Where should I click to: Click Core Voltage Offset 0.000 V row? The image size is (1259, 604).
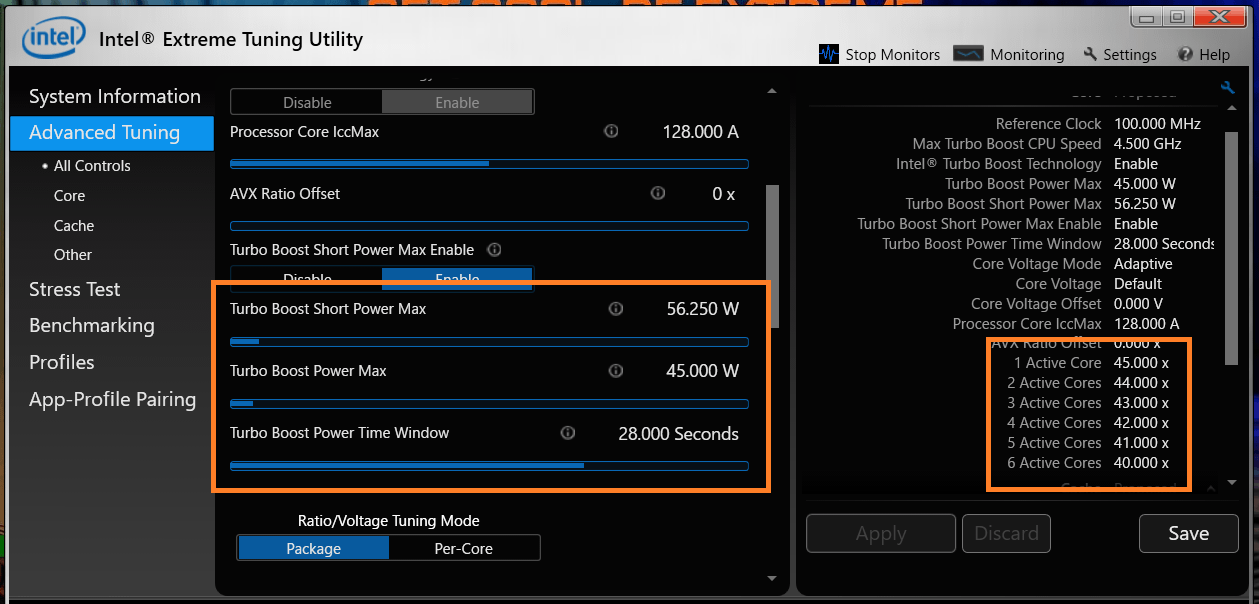point(1067,304)
